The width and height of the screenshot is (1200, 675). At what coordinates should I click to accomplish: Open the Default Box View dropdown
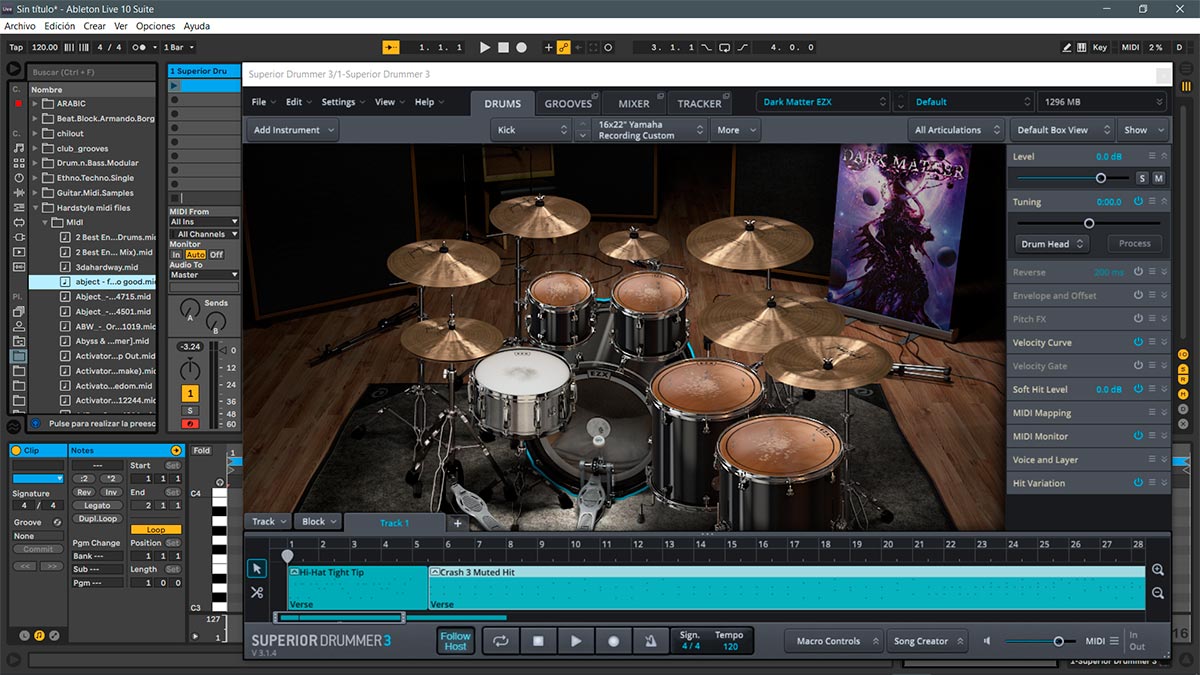[x=1061, y=130]
